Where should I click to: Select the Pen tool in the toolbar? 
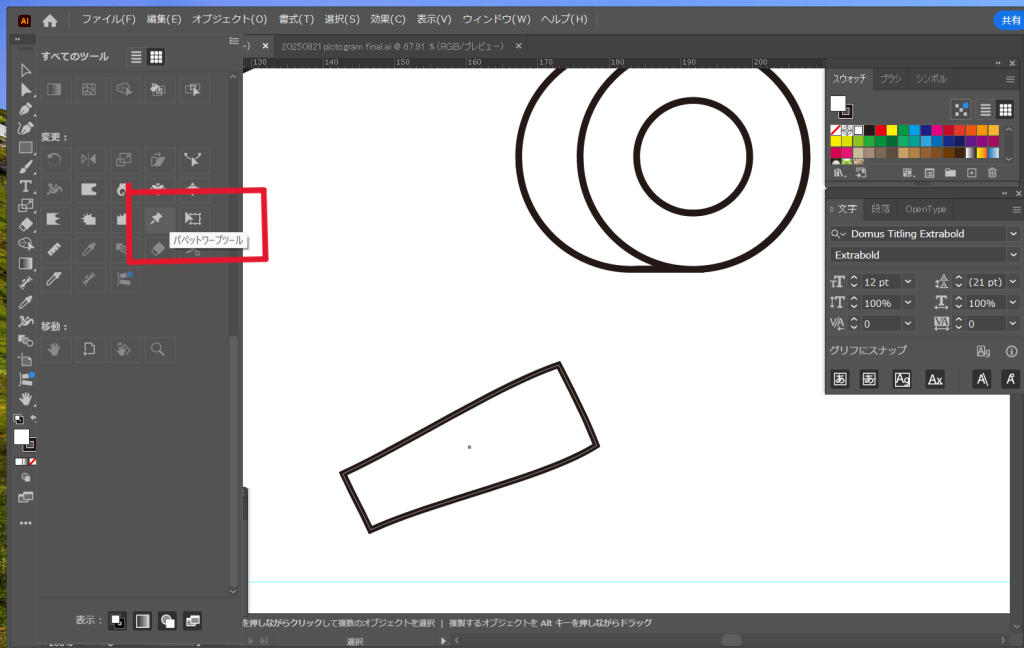pyautogui.click(x=26, y=109)
